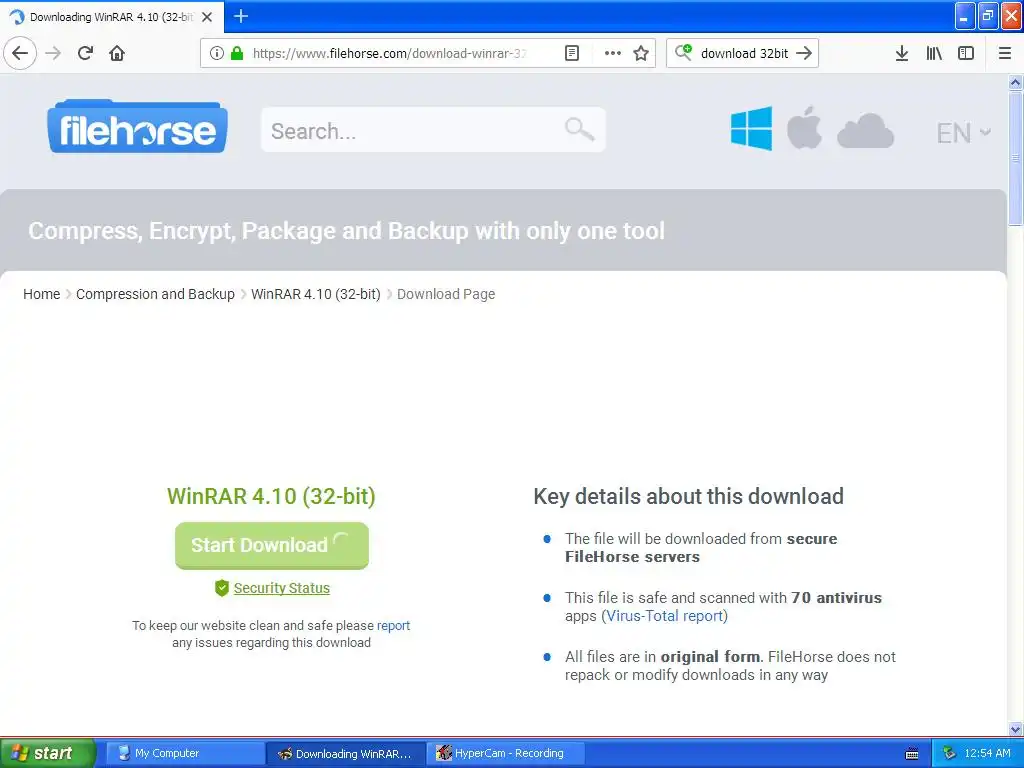
Task: Click the download 32bit search box
Action: click(744, 53)
